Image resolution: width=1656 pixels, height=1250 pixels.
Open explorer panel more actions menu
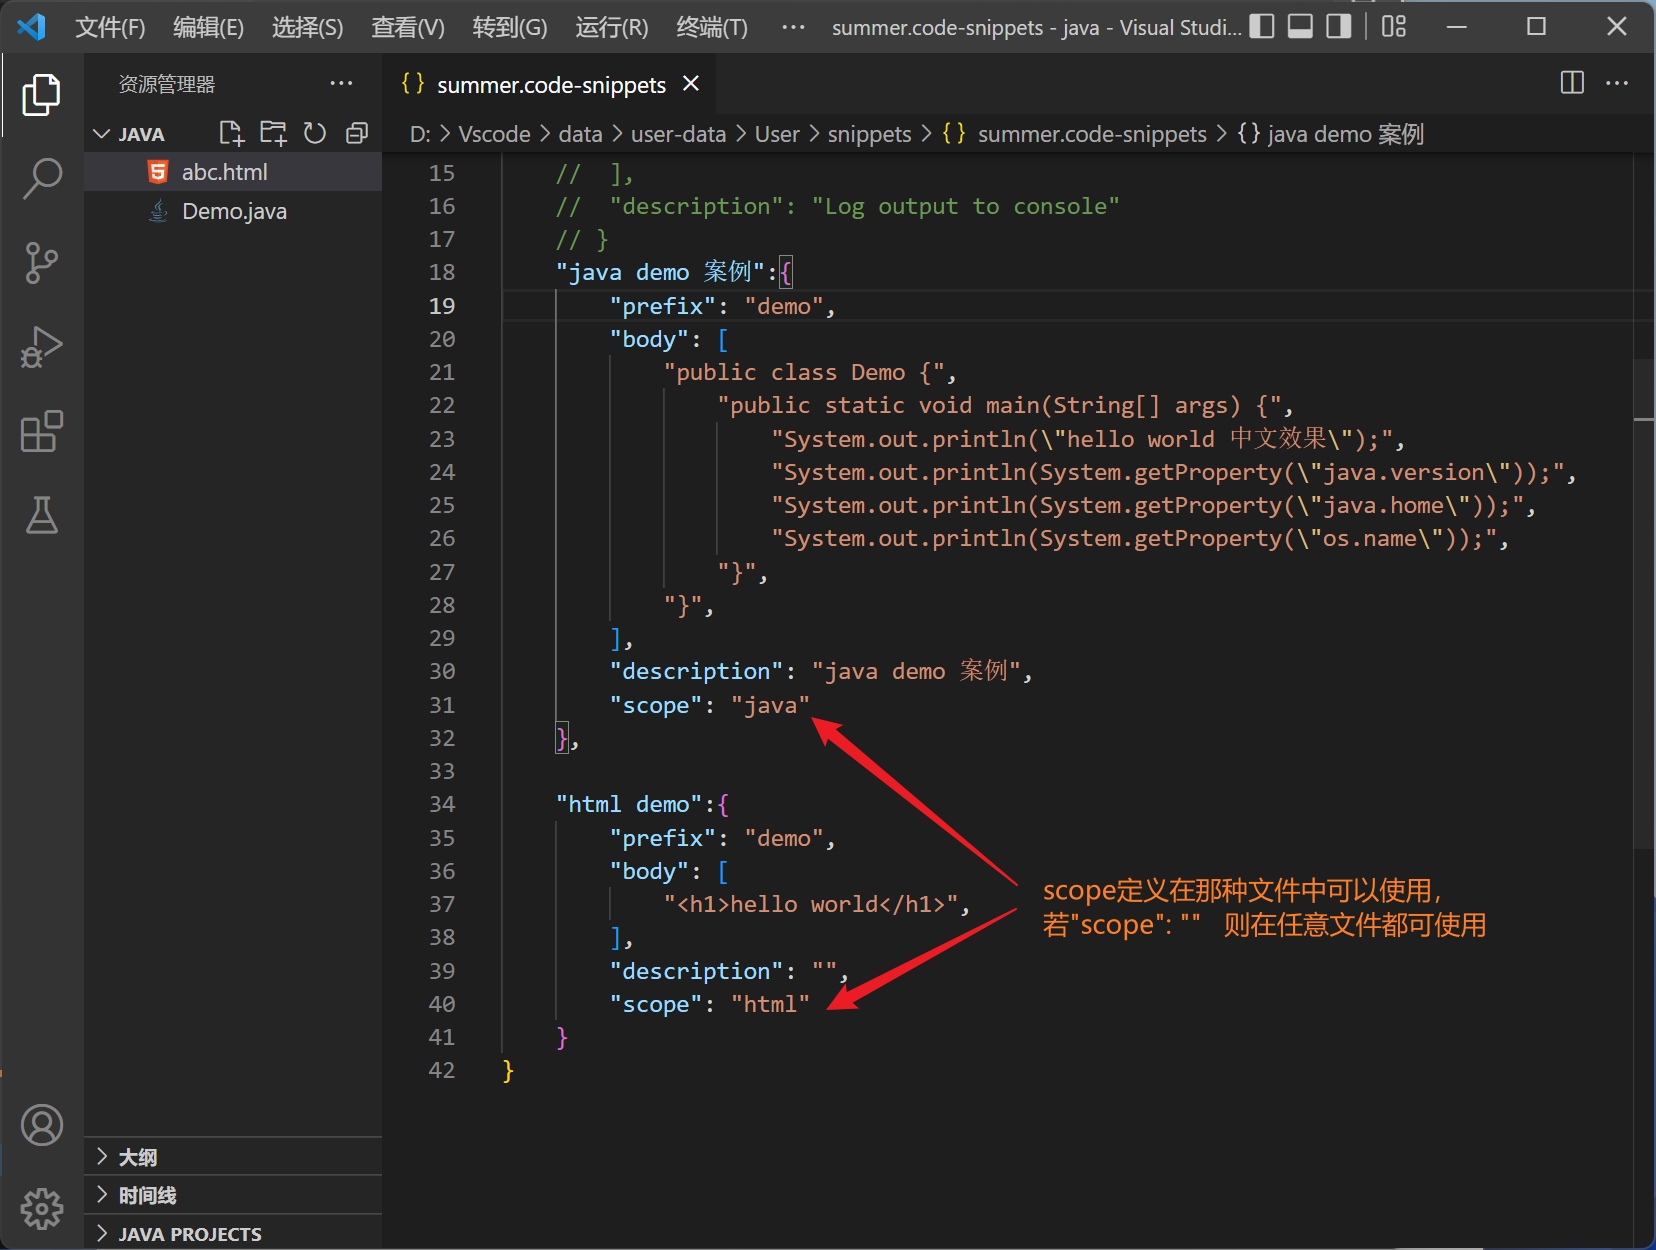(341, 84)
